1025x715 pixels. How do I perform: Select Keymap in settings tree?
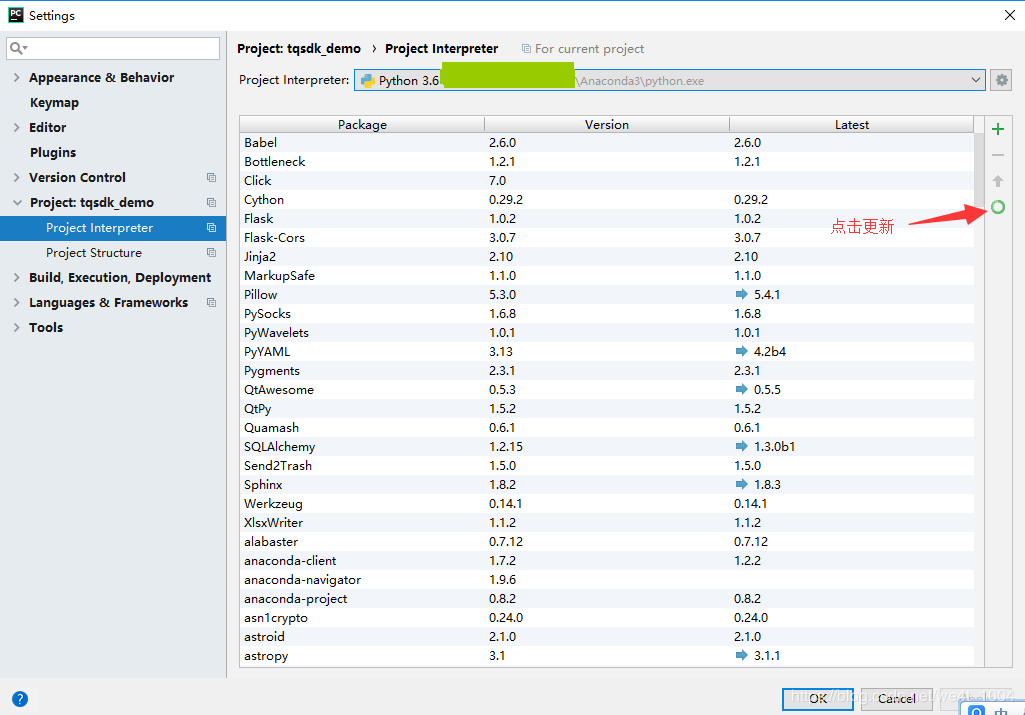54,103
